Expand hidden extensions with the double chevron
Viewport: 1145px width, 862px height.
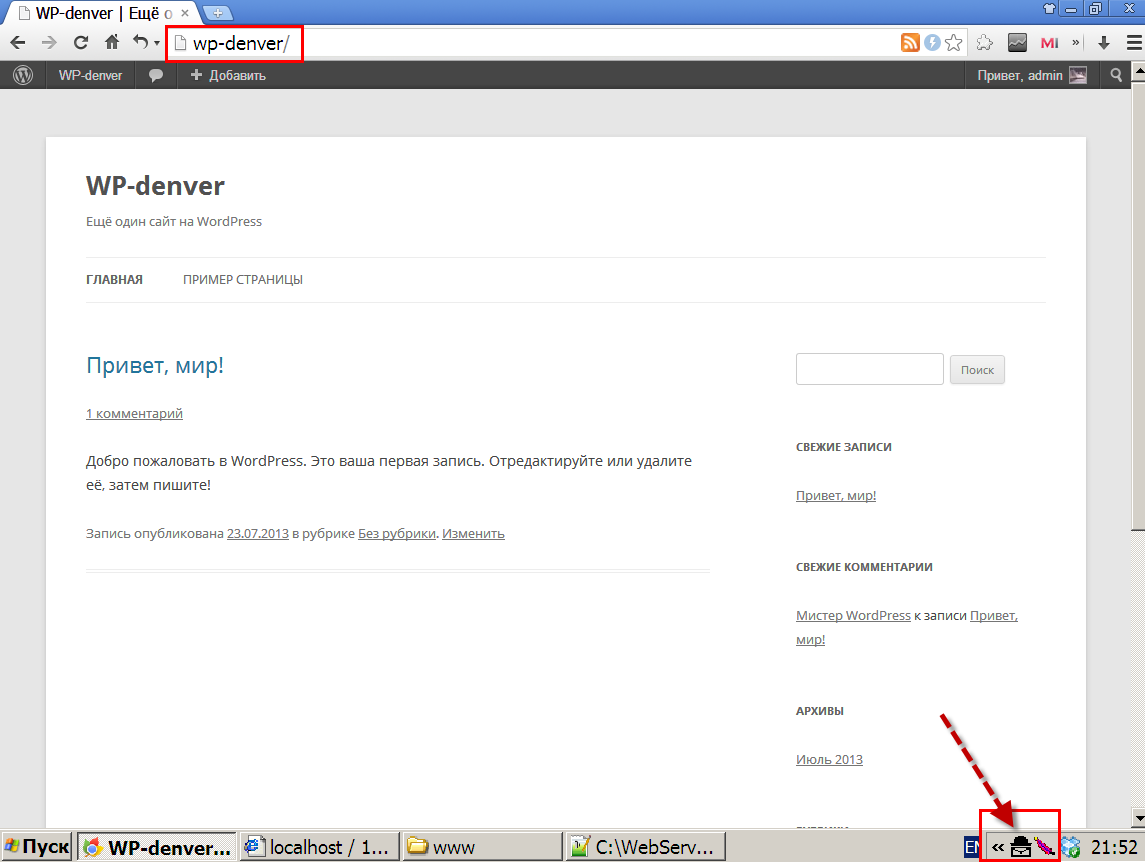pyautogui.click(x=1076, y=42)
